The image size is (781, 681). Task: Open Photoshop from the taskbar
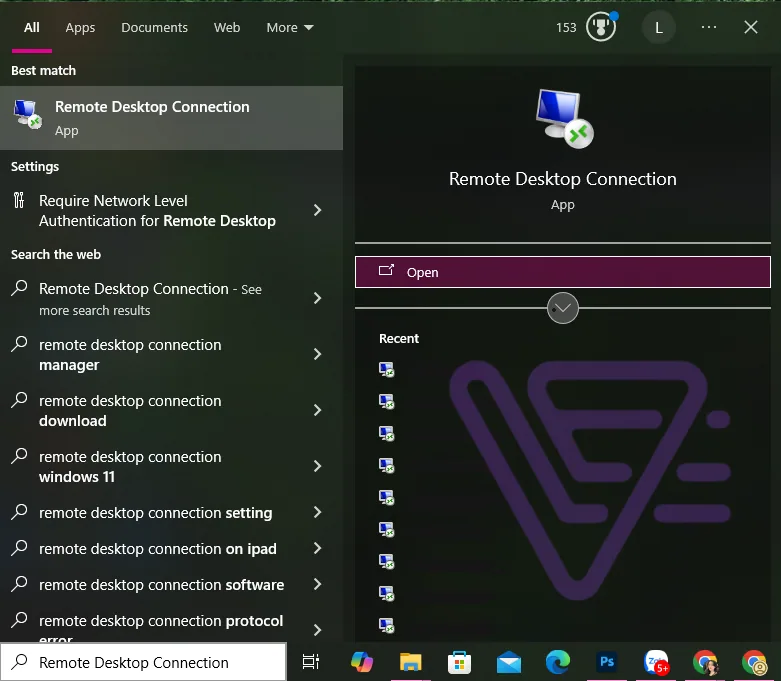click(x=606, y=662)
